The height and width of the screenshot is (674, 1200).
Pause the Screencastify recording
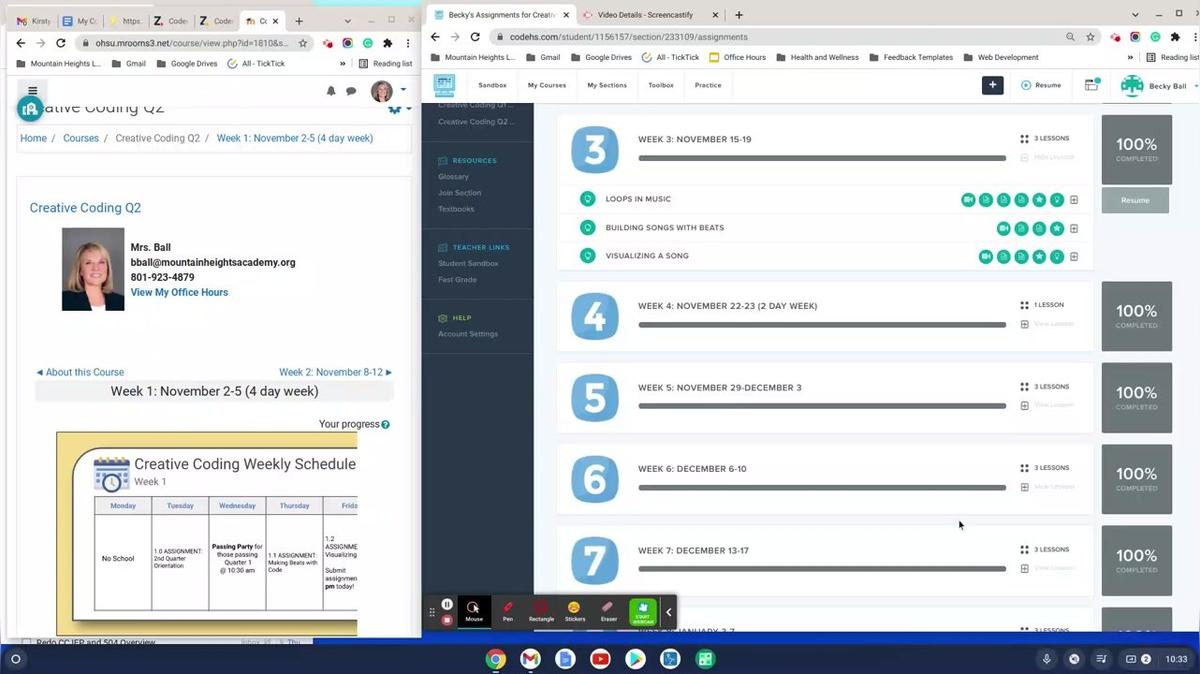pyautogui.click(x=447, y=604)
